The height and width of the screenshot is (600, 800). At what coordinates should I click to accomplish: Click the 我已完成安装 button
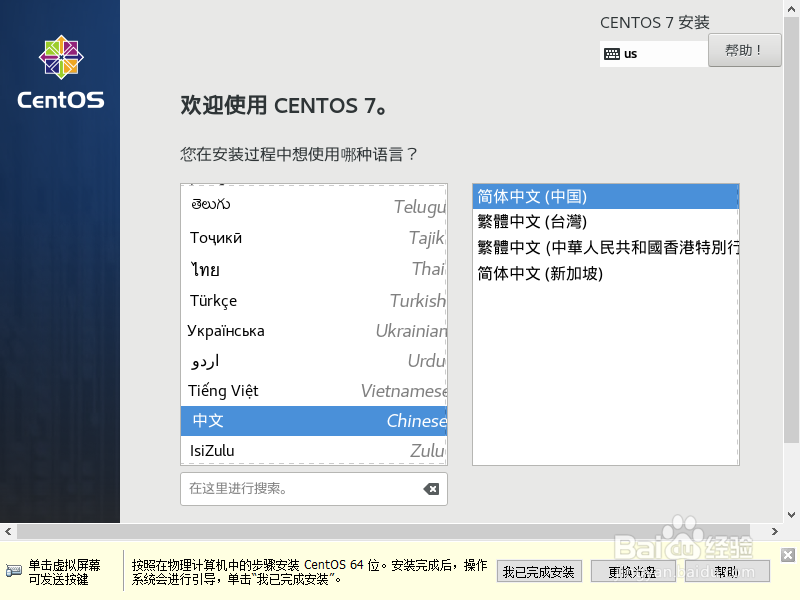point(539,571)
